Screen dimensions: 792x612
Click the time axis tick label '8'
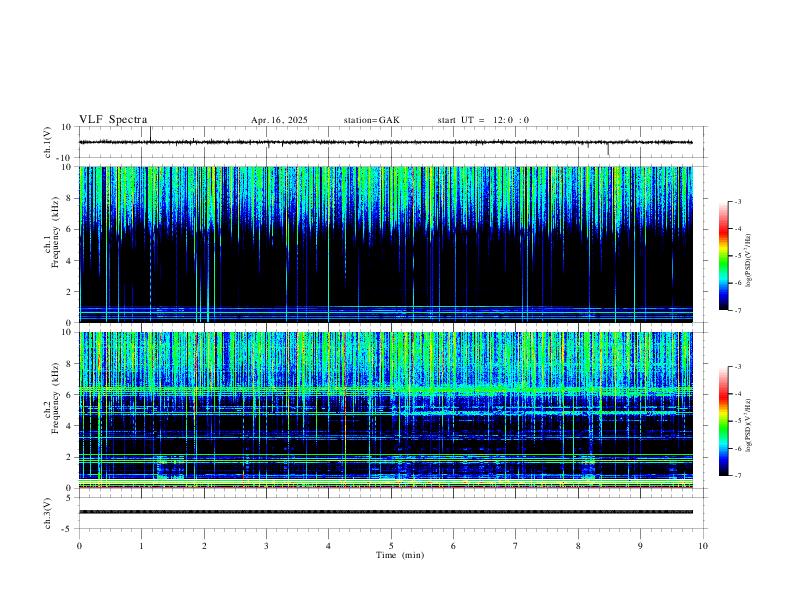[578, 546]
